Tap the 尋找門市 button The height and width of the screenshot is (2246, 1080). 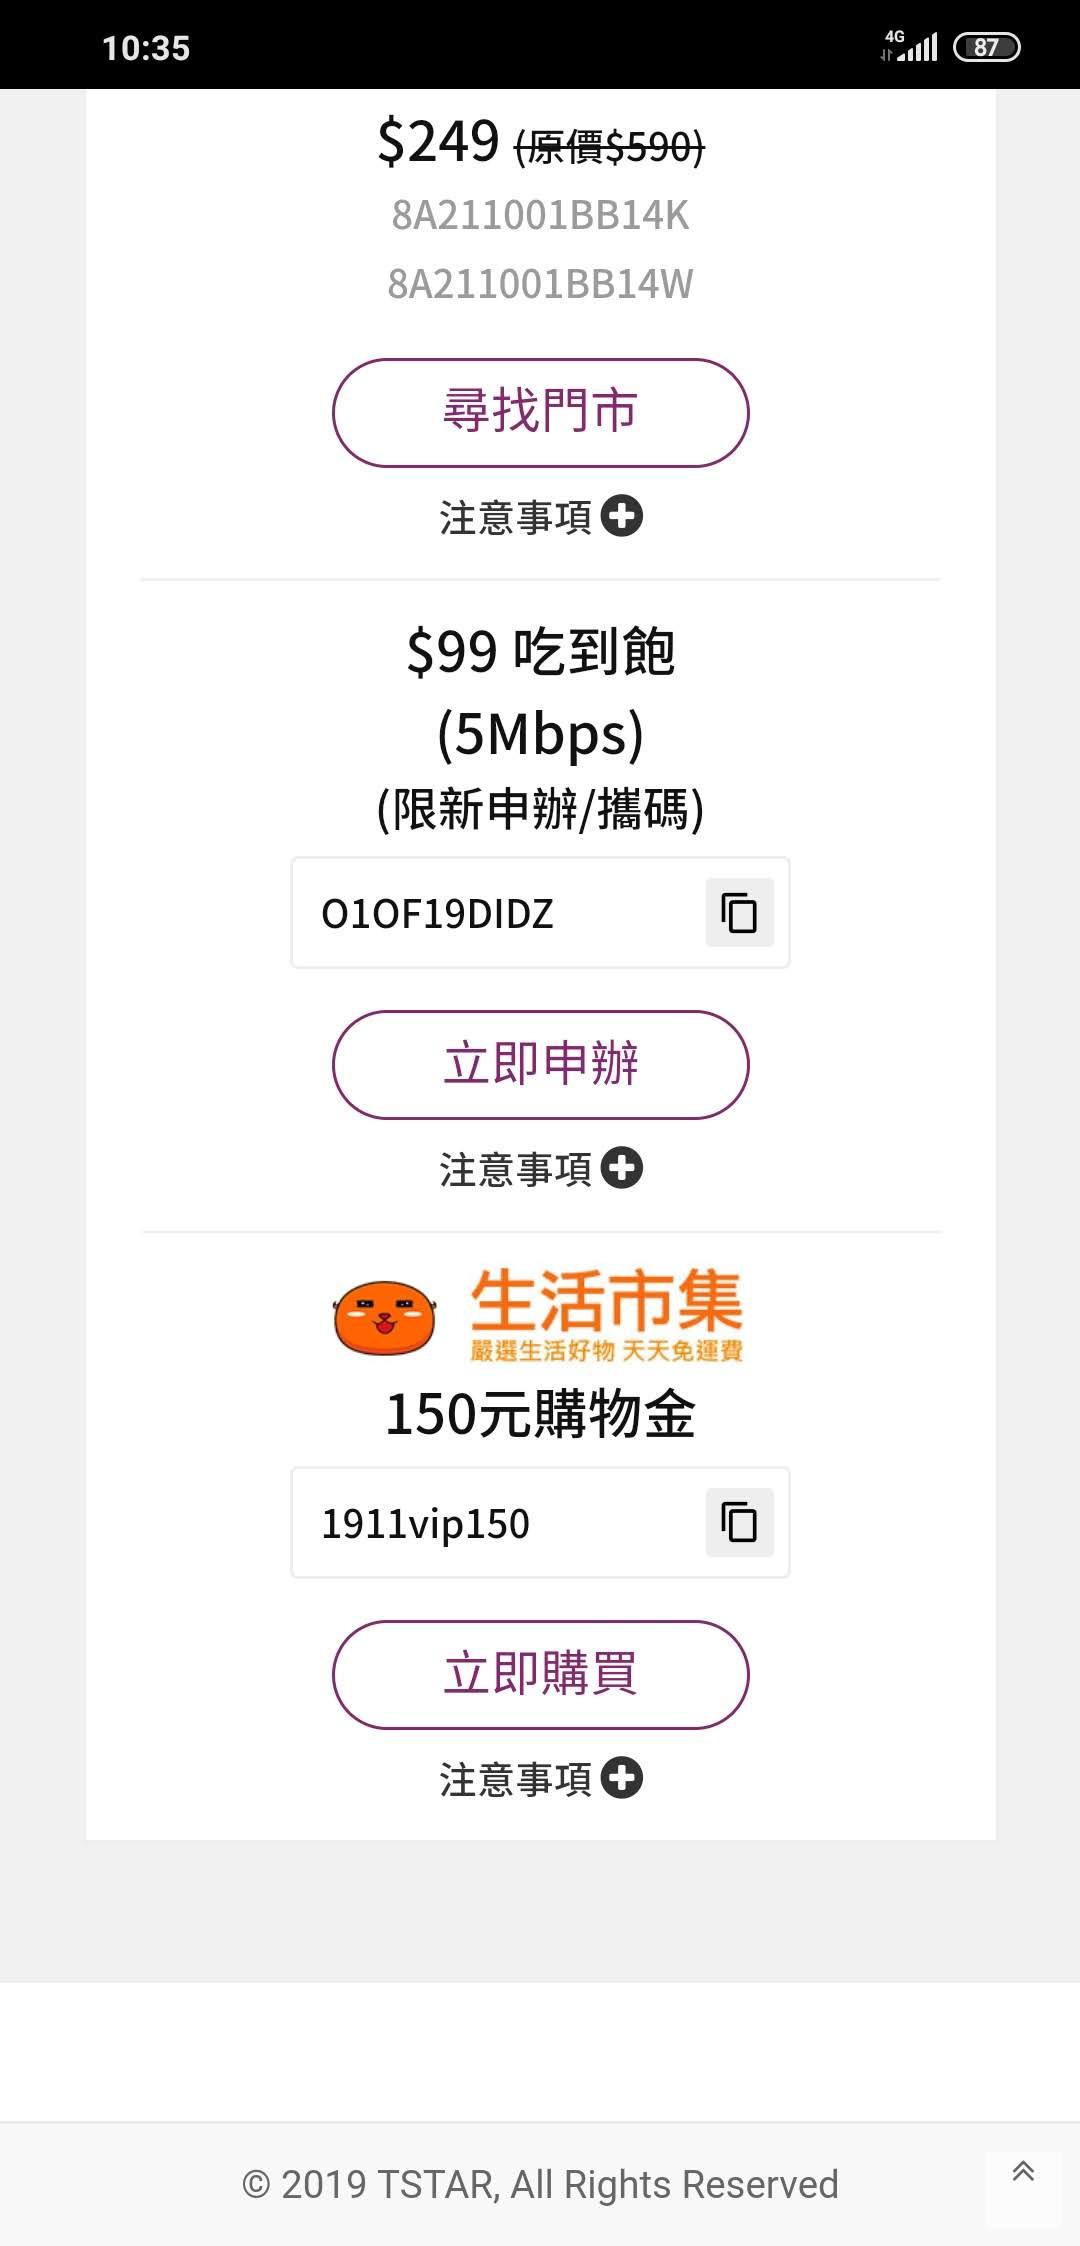coord(540,412)
